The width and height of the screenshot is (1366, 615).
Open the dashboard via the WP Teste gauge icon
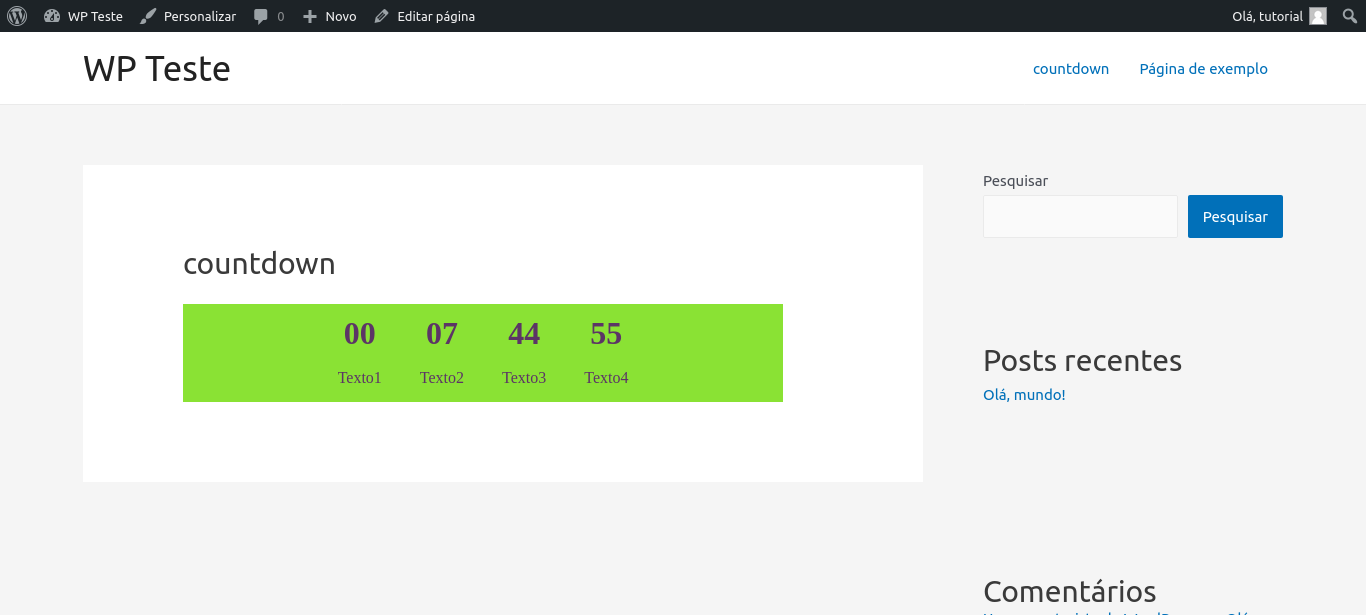click(x=51, y=16)
